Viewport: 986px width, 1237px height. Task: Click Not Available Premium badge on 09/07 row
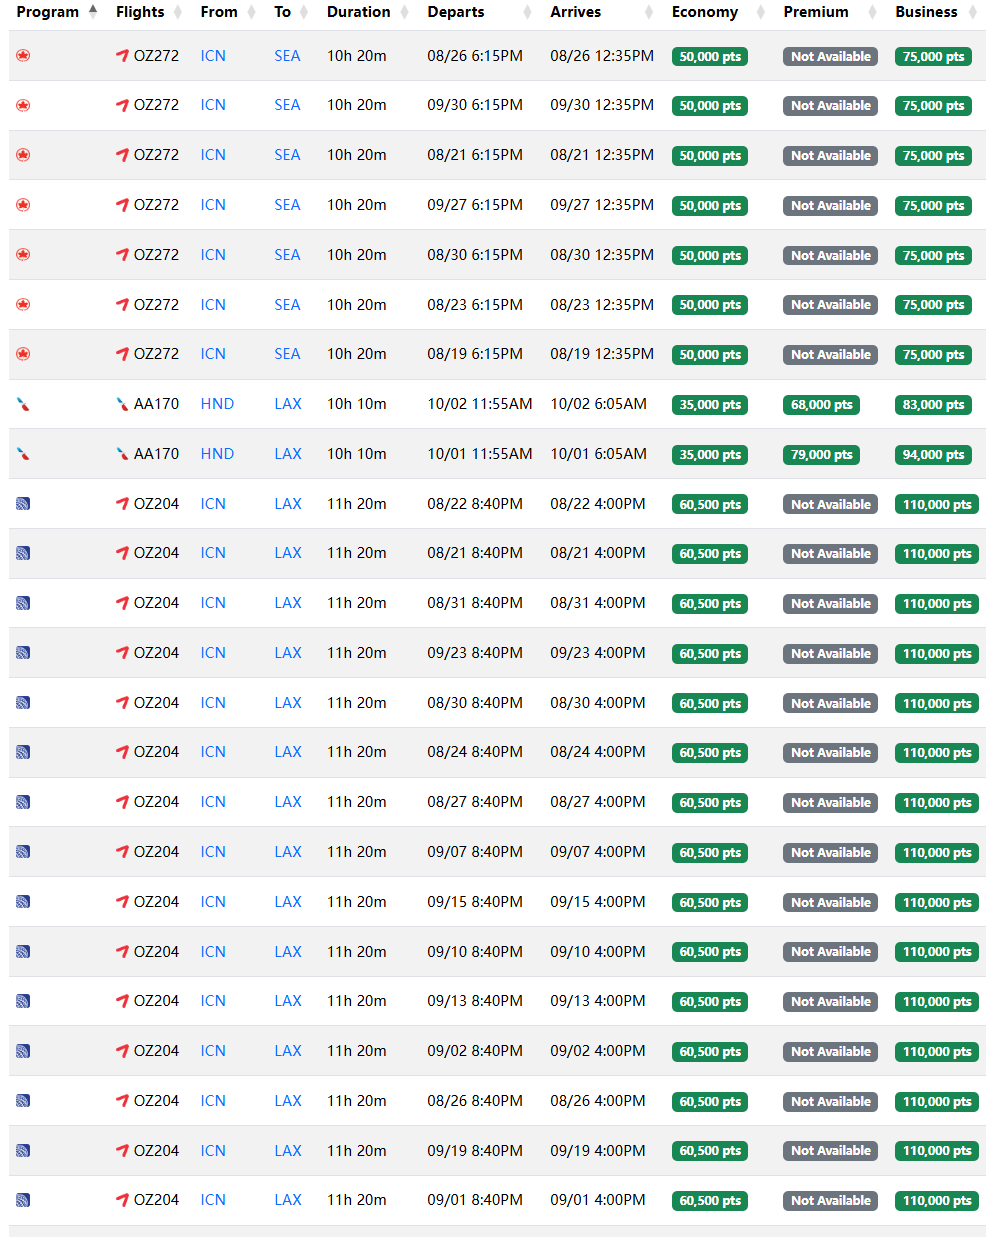(x=830, y=853)
